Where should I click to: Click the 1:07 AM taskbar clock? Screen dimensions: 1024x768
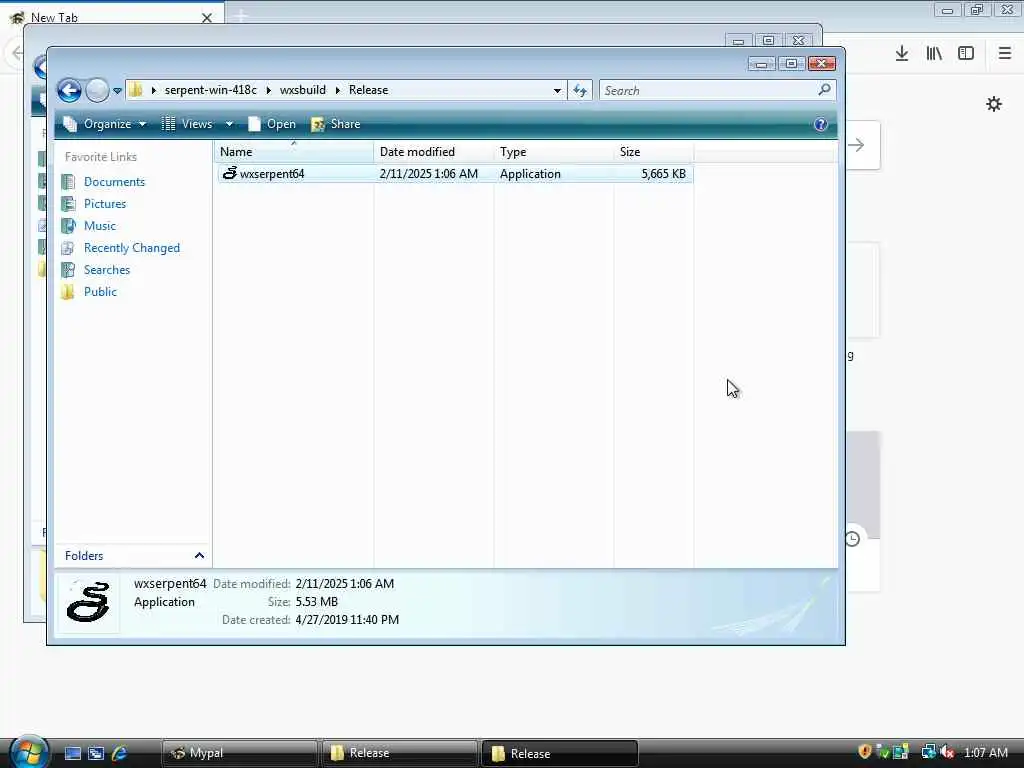(985, 752)
